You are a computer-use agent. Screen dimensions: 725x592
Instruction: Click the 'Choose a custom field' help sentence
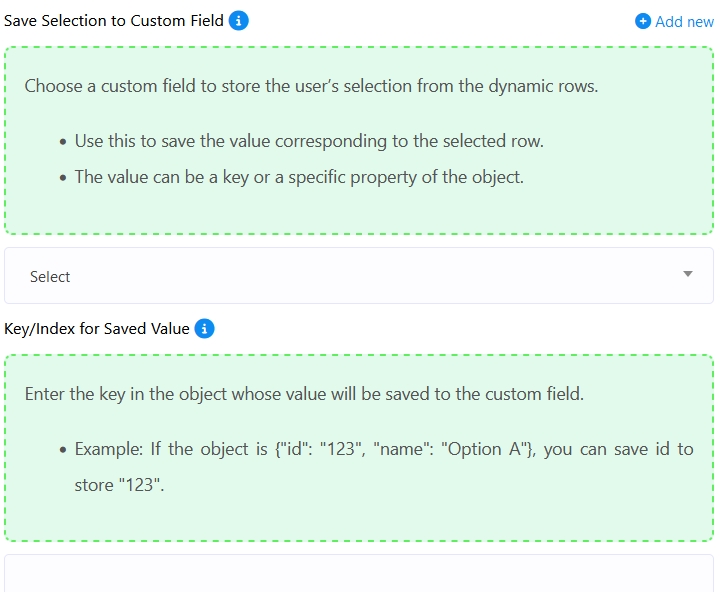pos(311,86)
